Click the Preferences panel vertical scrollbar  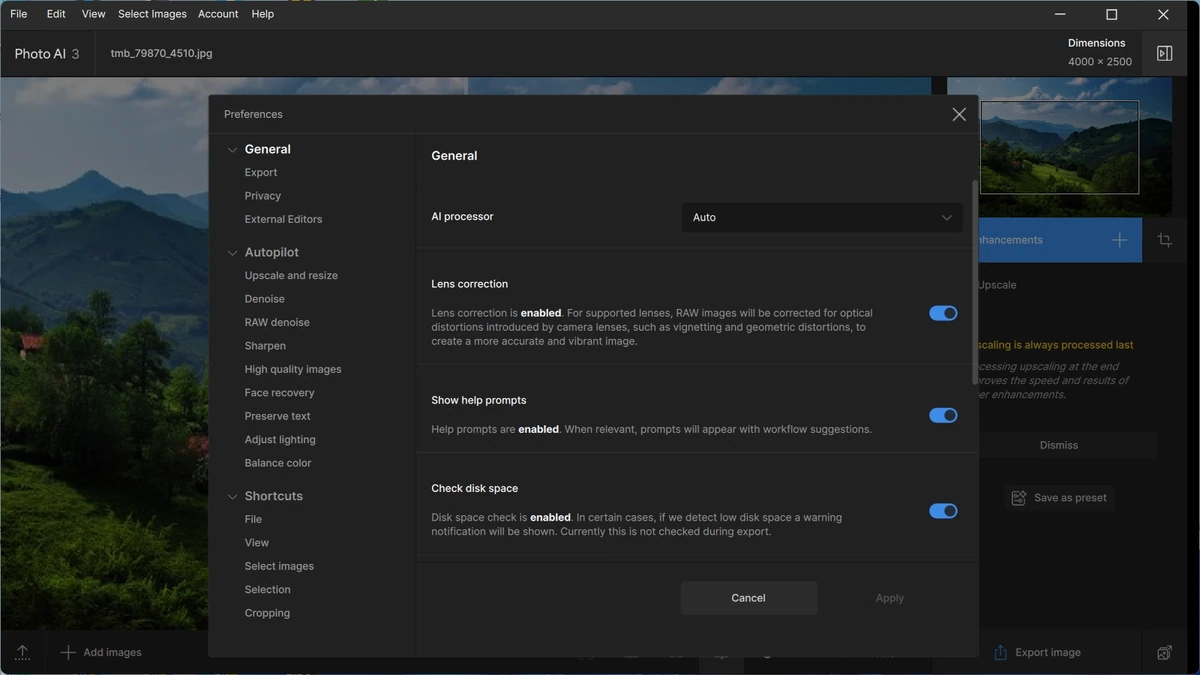(x=975, y=282)
